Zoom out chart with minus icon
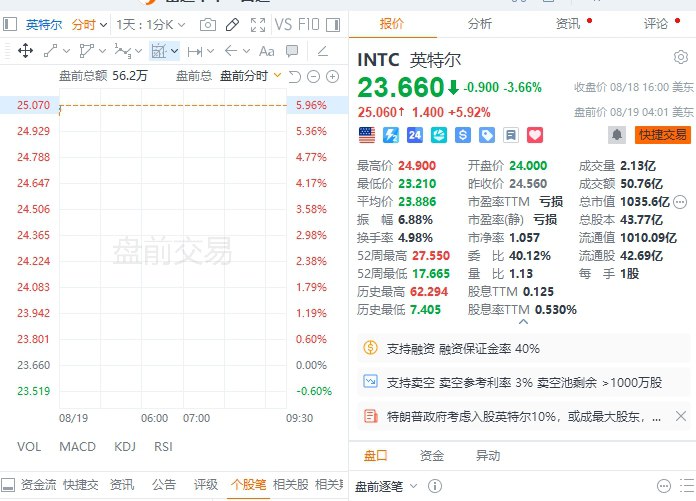 click(x=313, y=77)
